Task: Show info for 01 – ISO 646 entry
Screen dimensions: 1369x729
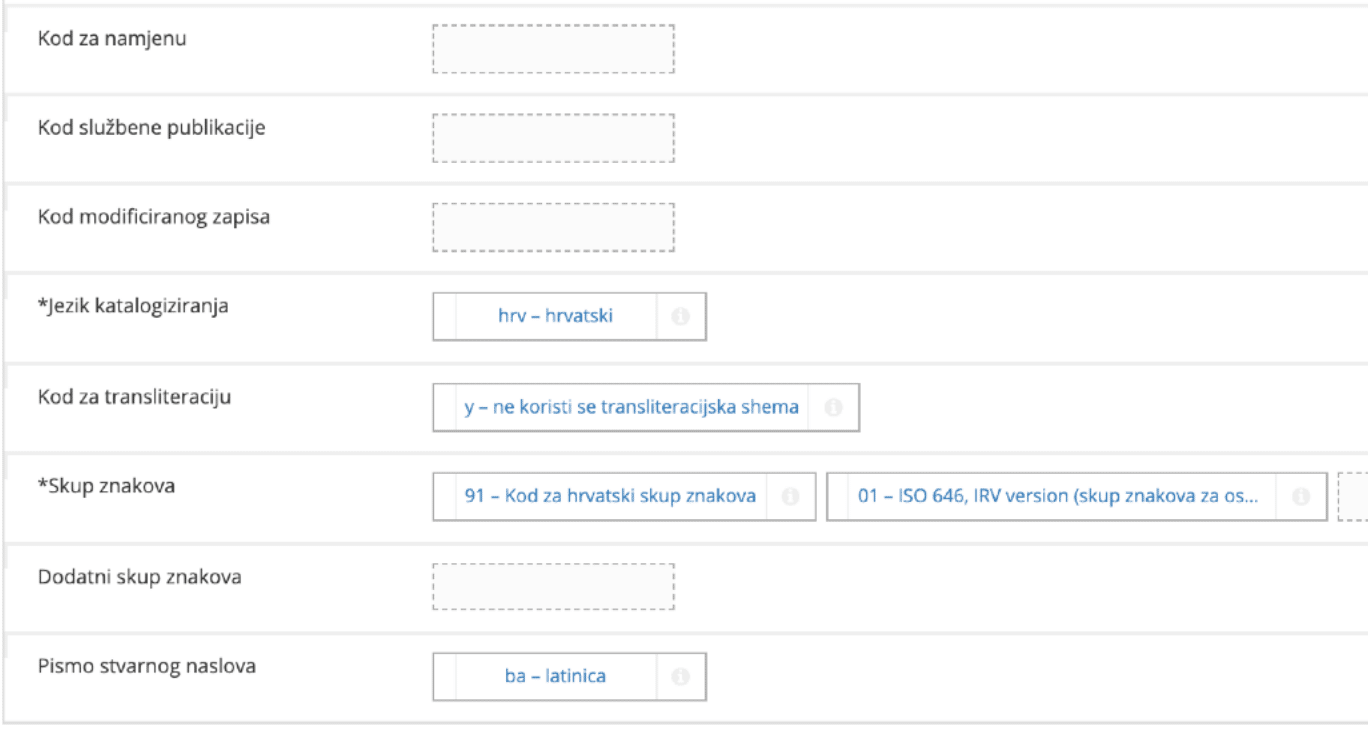Action: [1301, 497]
